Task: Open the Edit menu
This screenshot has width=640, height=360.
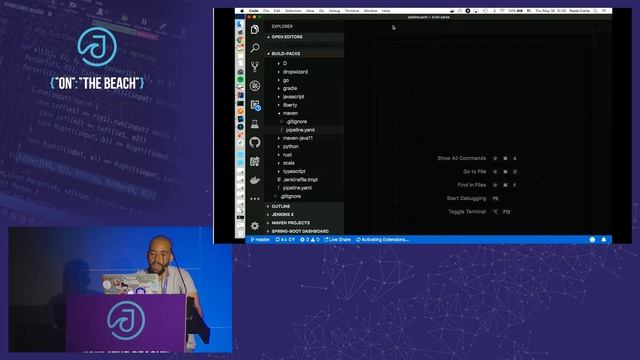Action: point(277,11)
